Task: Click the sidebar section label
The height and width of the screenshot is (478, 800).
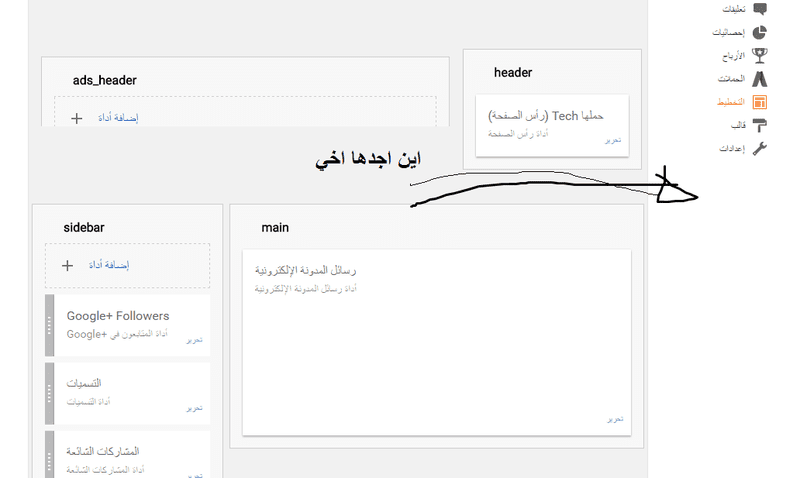Action: [84, 228]
